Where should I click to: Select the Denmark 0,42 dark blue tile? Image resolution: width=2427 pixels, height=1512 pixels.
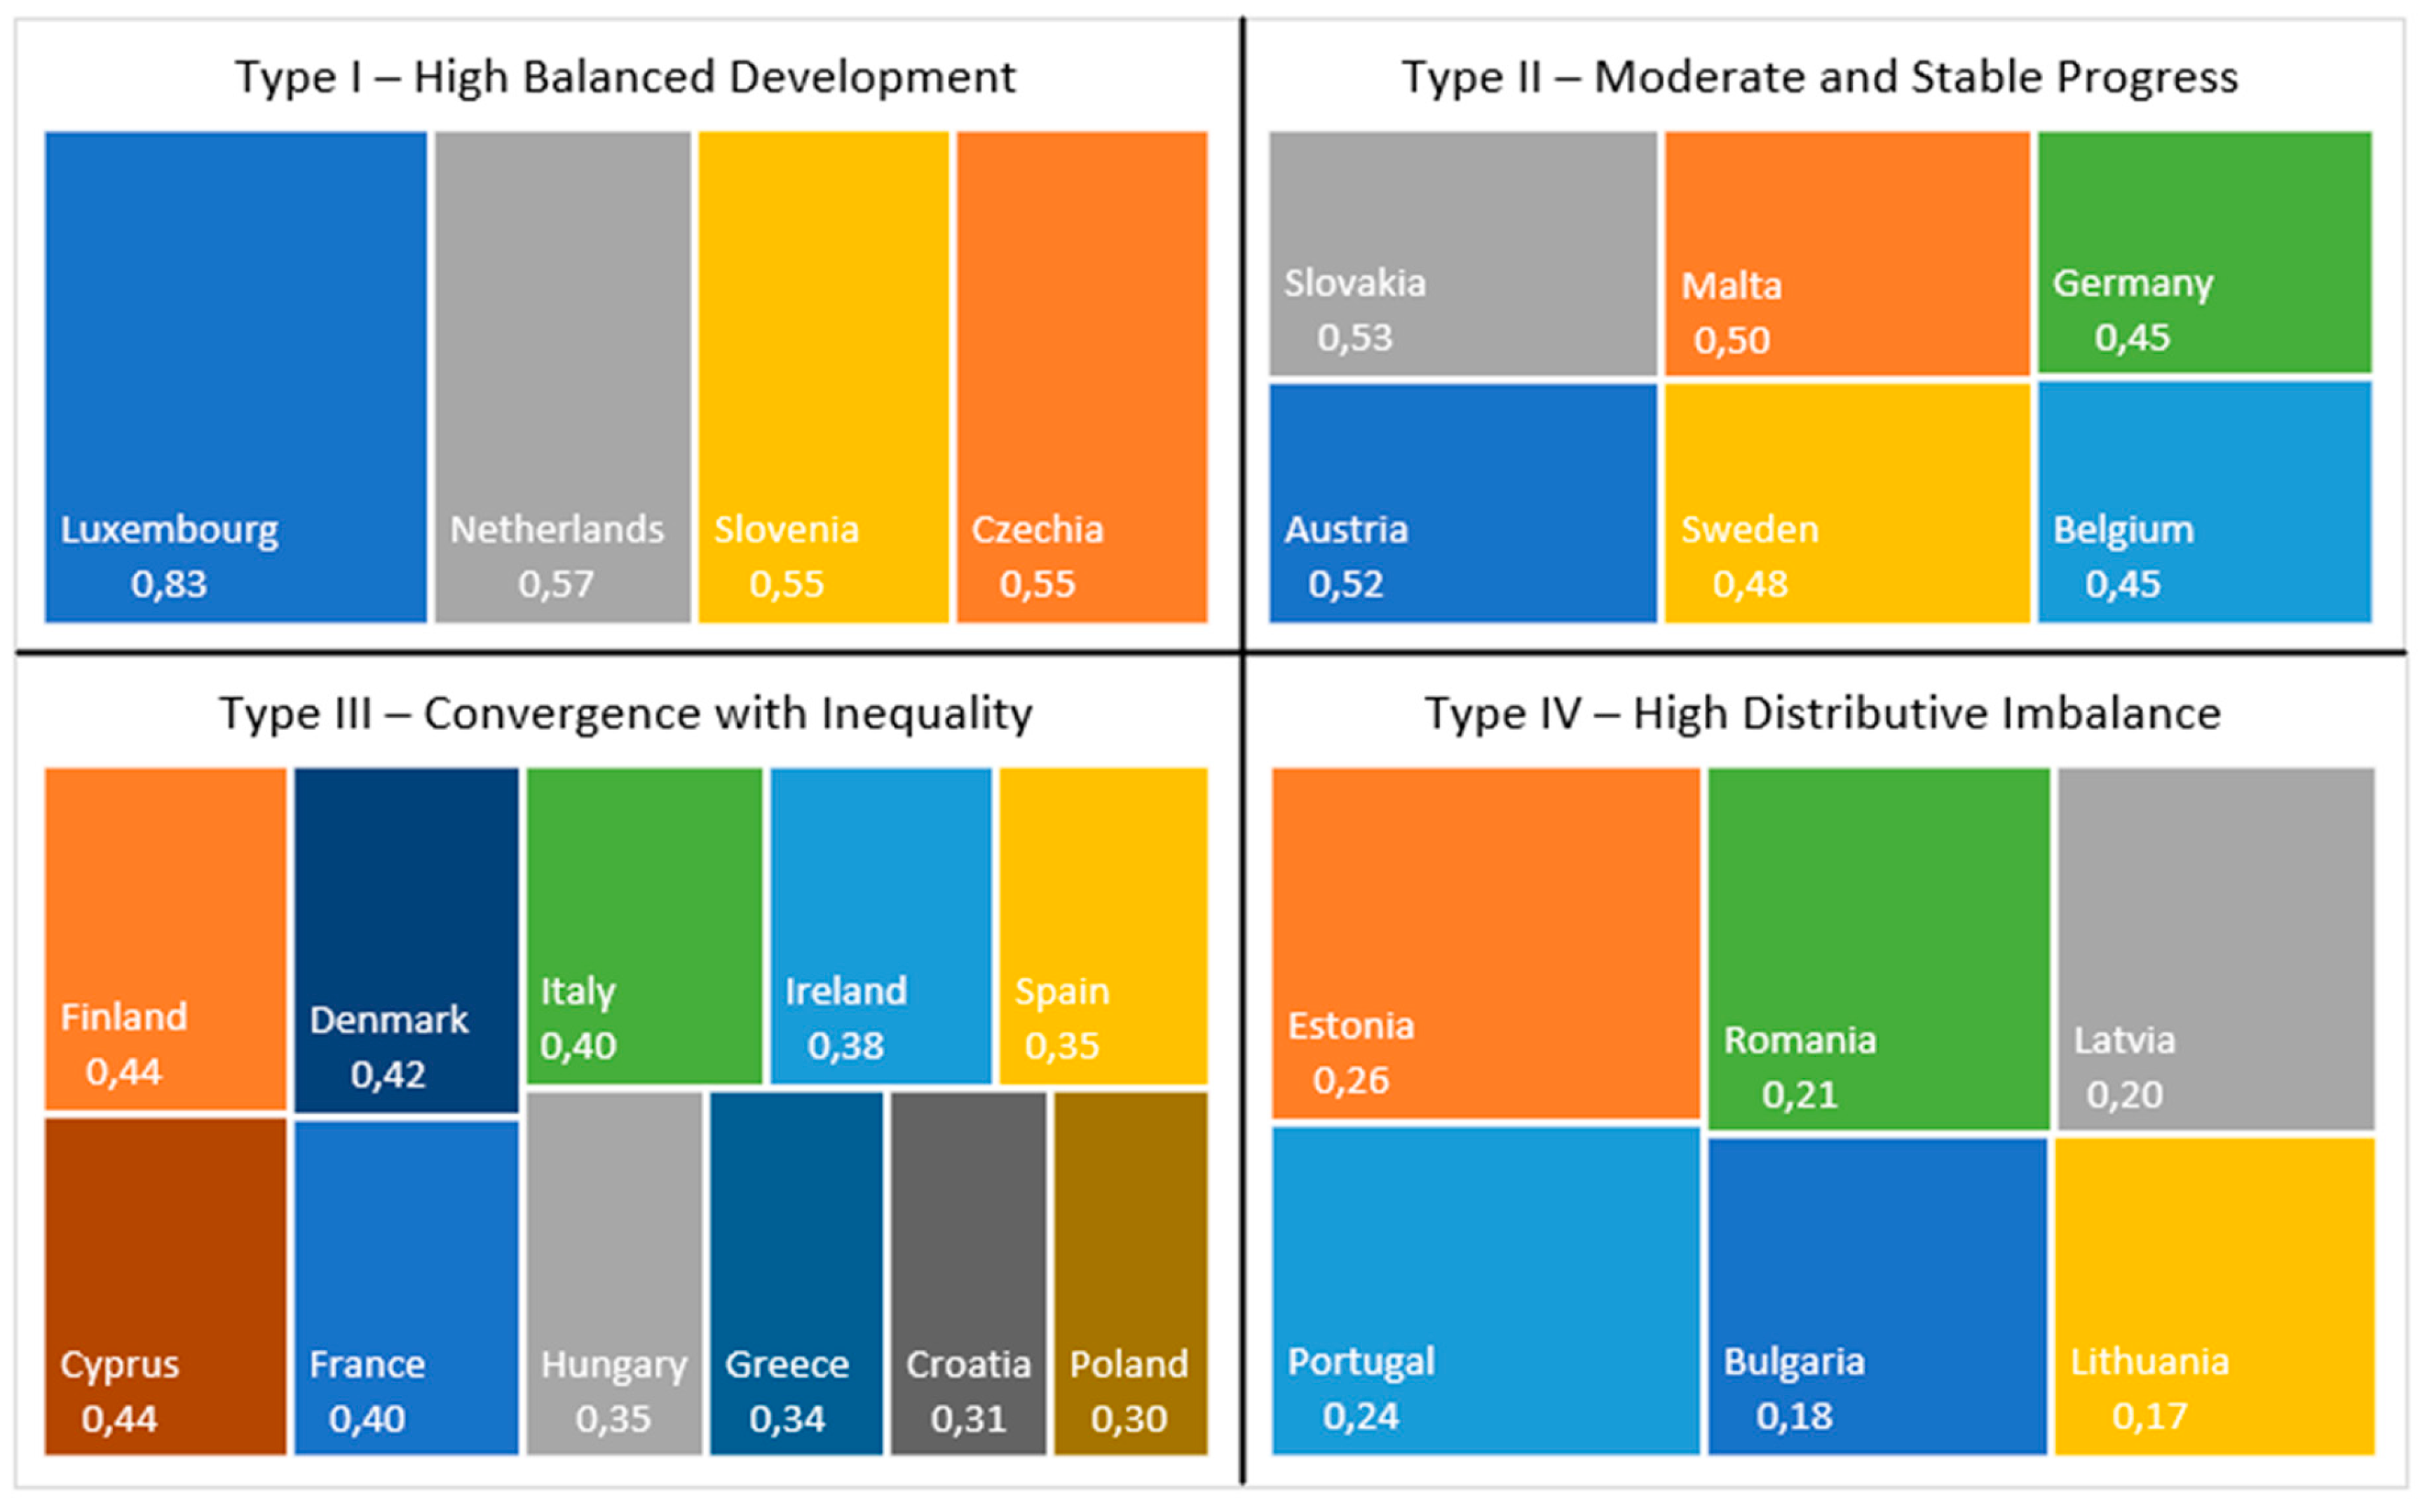[x=406, y=939]
